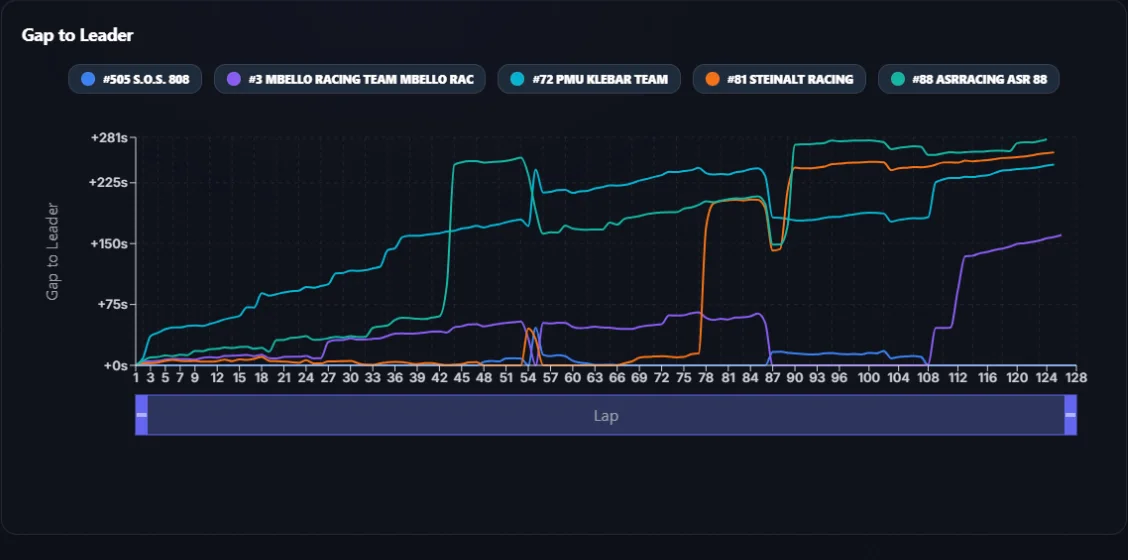
Task: Click the cyan dot for #72 PMU
Action: (x=518, y=79)
